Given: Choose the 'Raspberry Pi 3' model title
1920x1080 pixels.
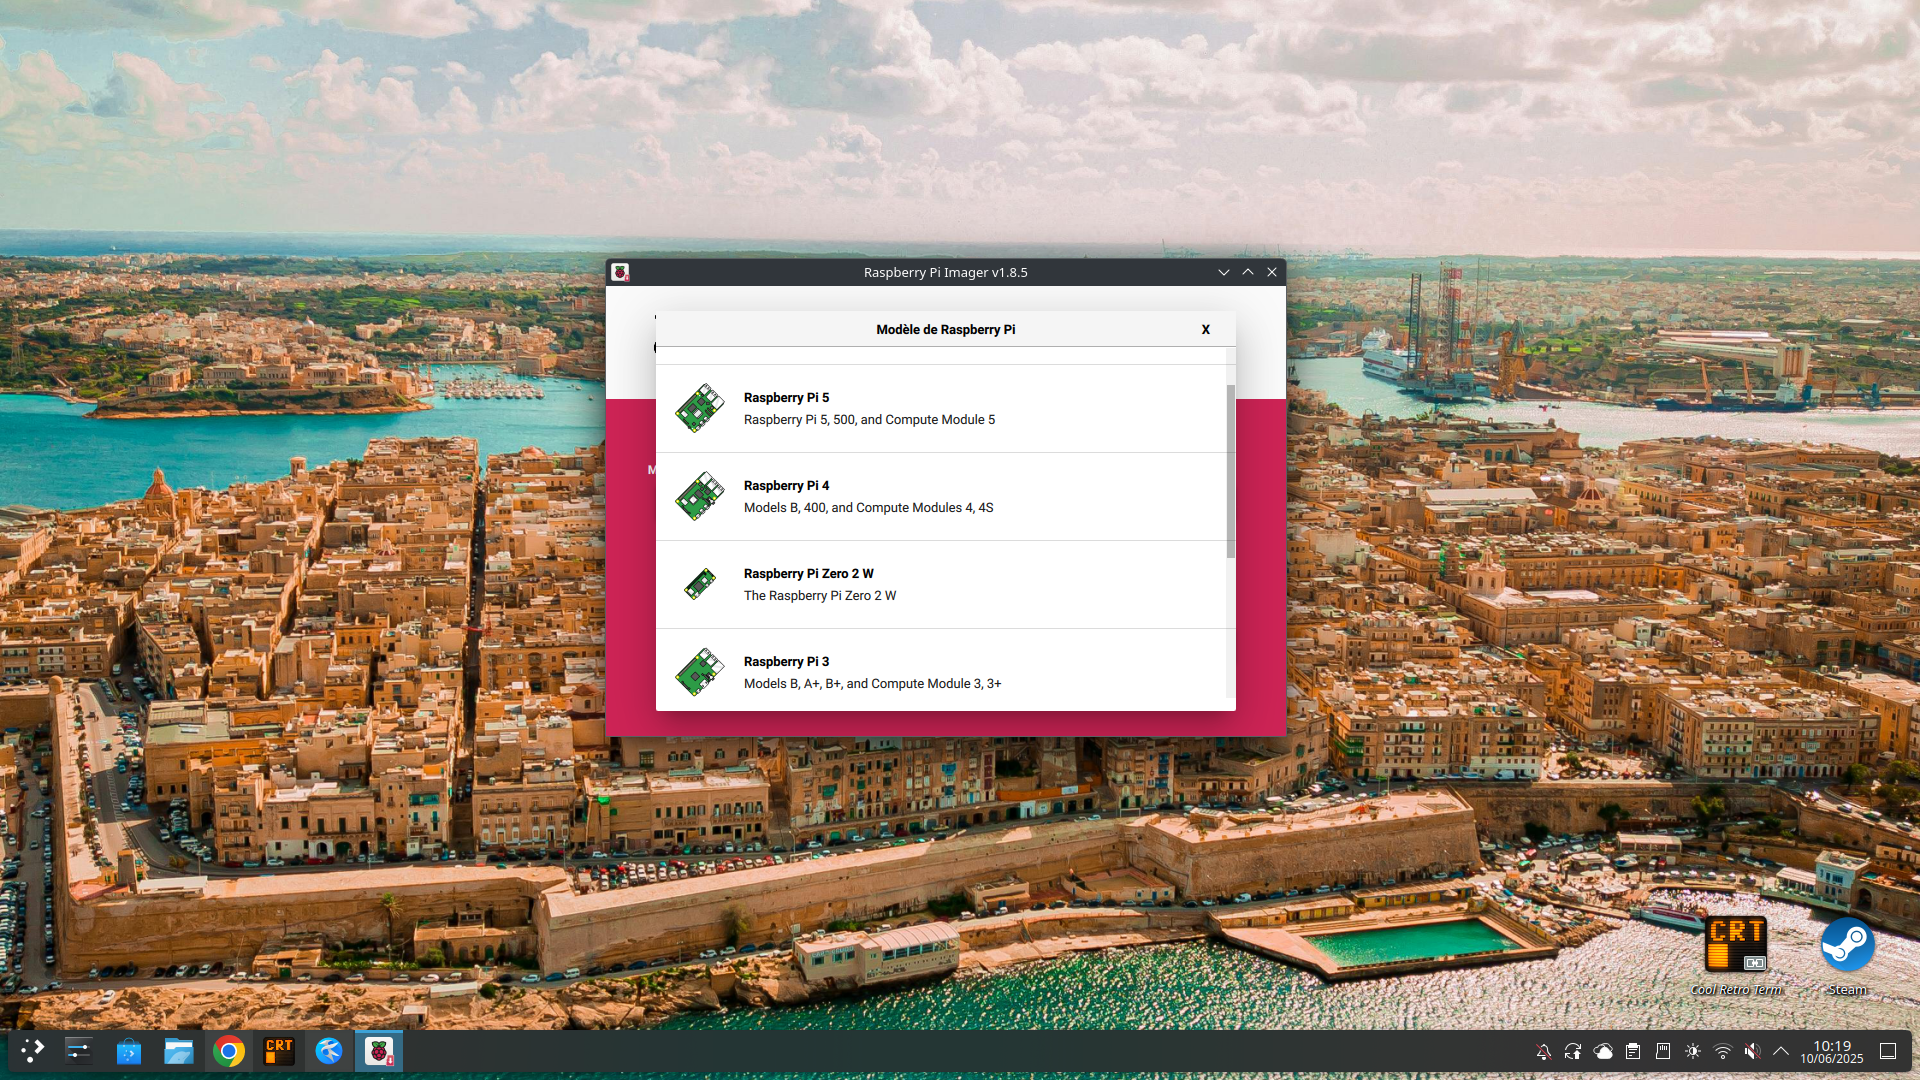Looking at the screenshot, I should [786, 662].
